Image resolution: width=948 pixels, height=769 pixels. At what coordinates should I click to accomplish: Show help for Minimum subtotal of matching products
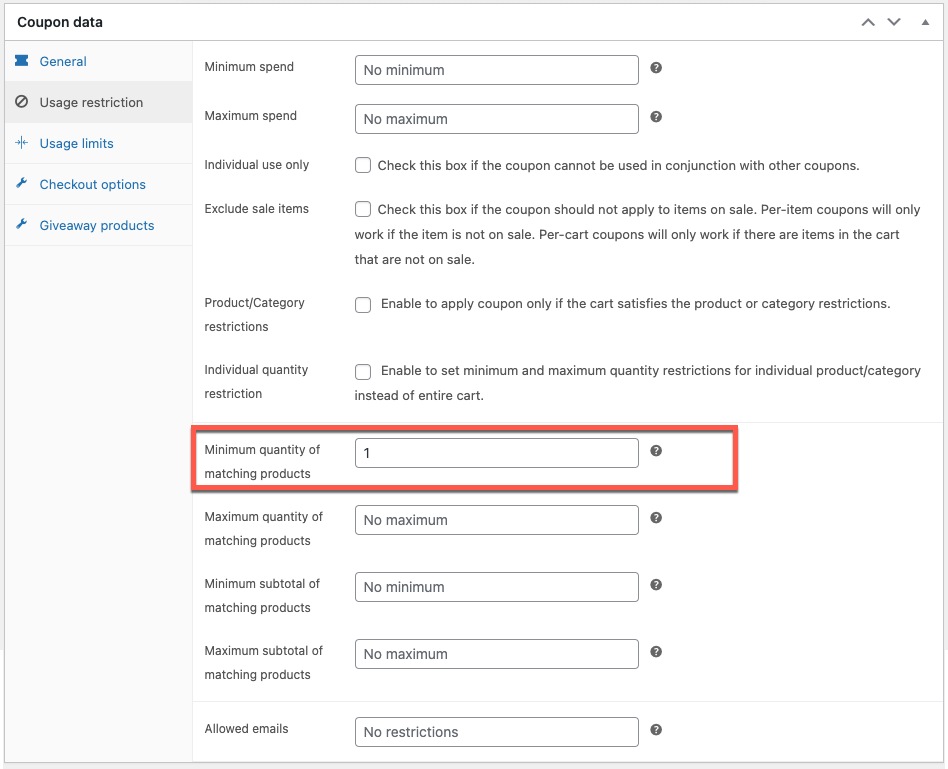coord(656,585)
